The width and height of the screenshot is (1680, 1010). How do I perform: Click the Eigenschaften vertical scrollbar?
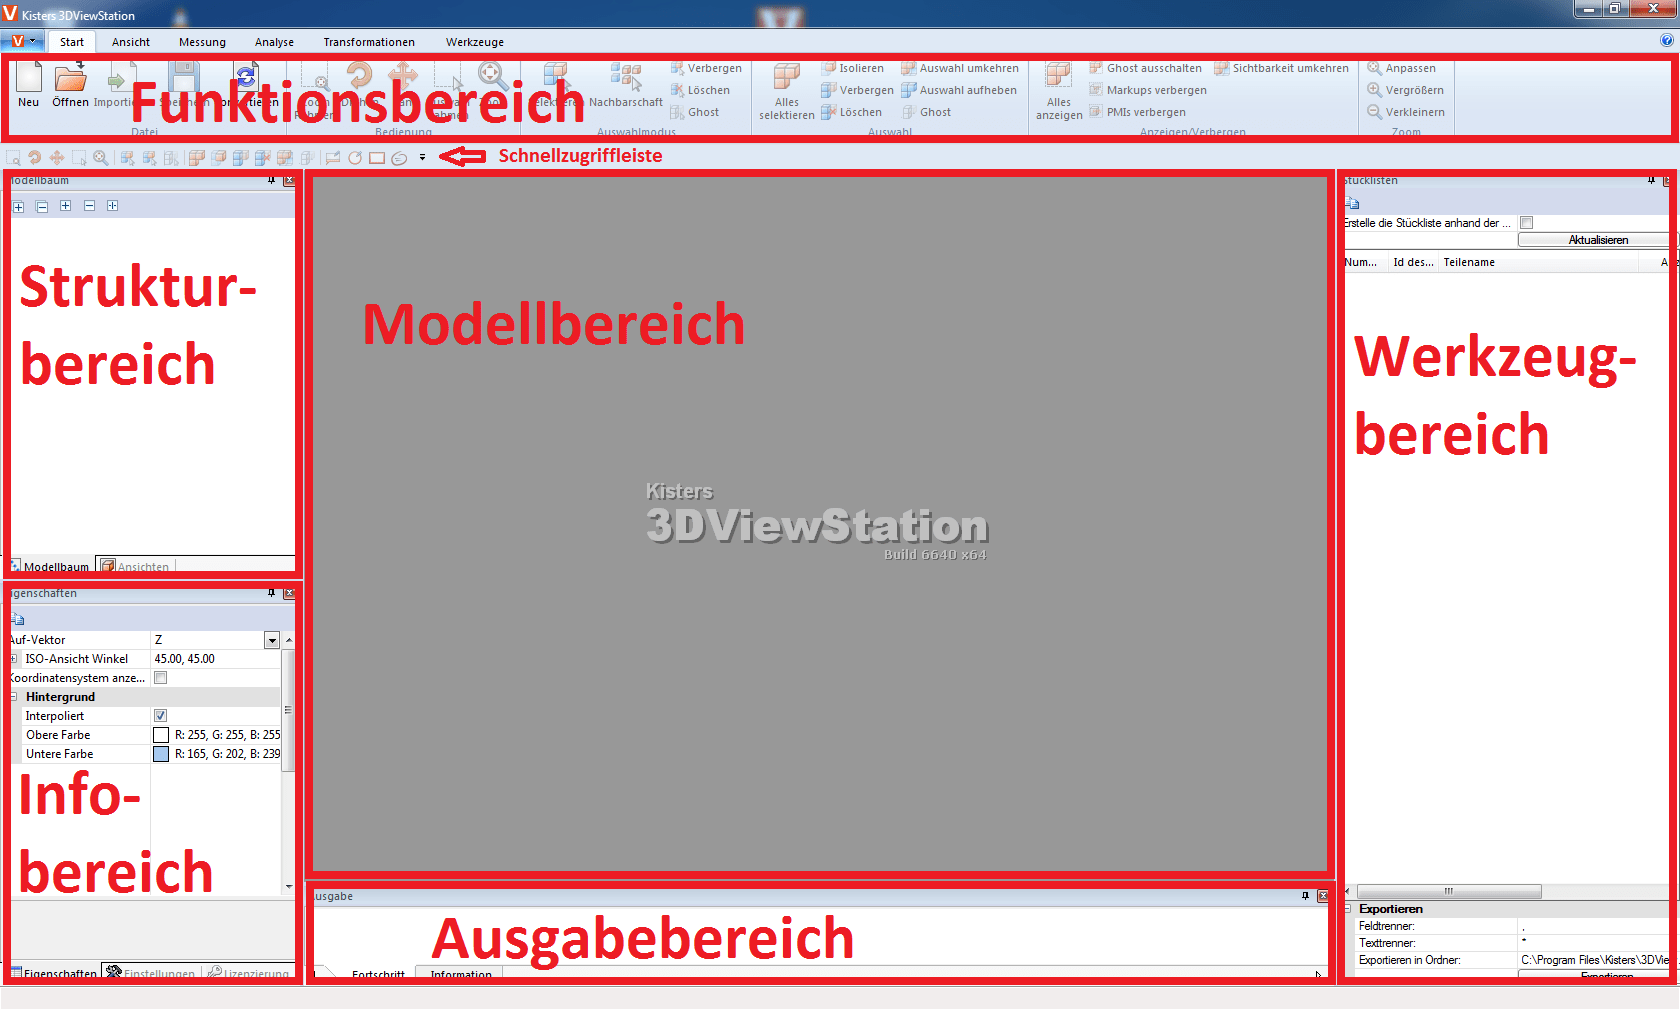coord(288,710)
